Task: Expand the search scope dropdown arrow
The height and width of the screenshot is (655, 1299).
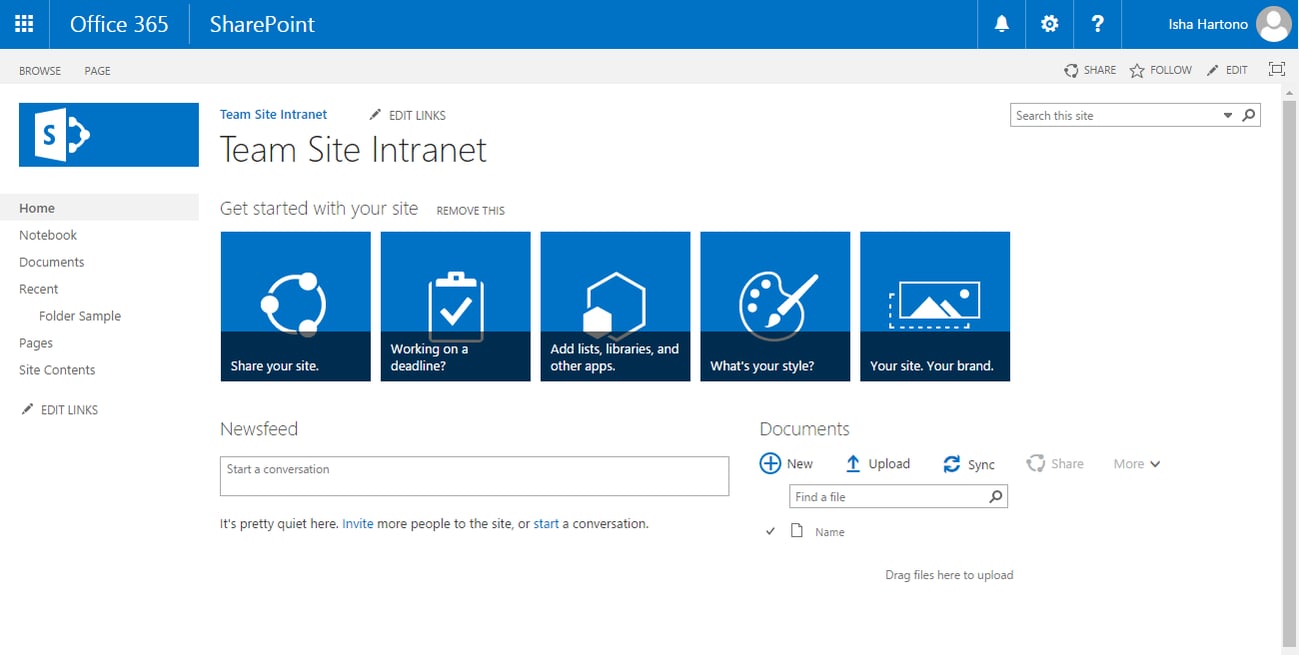Action: [x=1228, y=116]
